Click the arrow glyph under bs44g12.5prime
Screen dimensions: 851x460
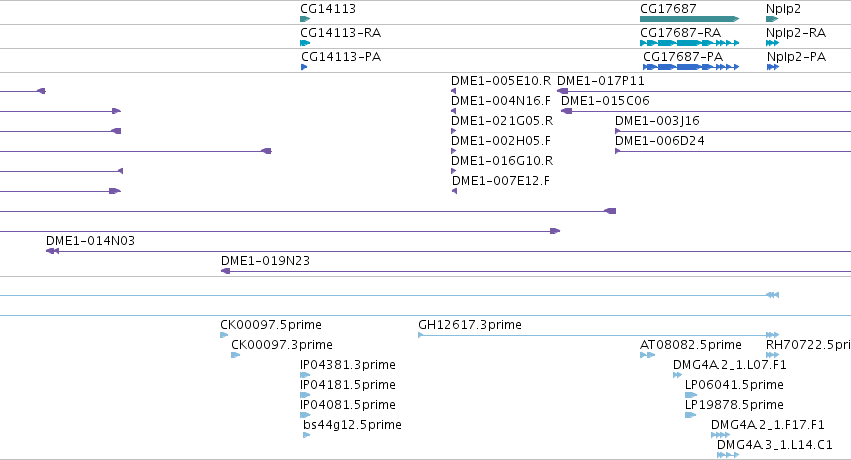(x=307, y=435)
